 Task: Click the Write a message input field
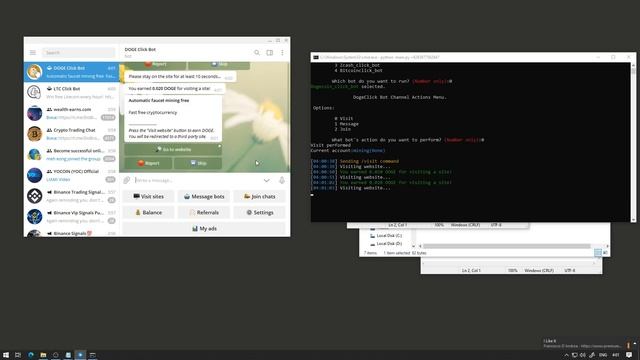[196, 180]
